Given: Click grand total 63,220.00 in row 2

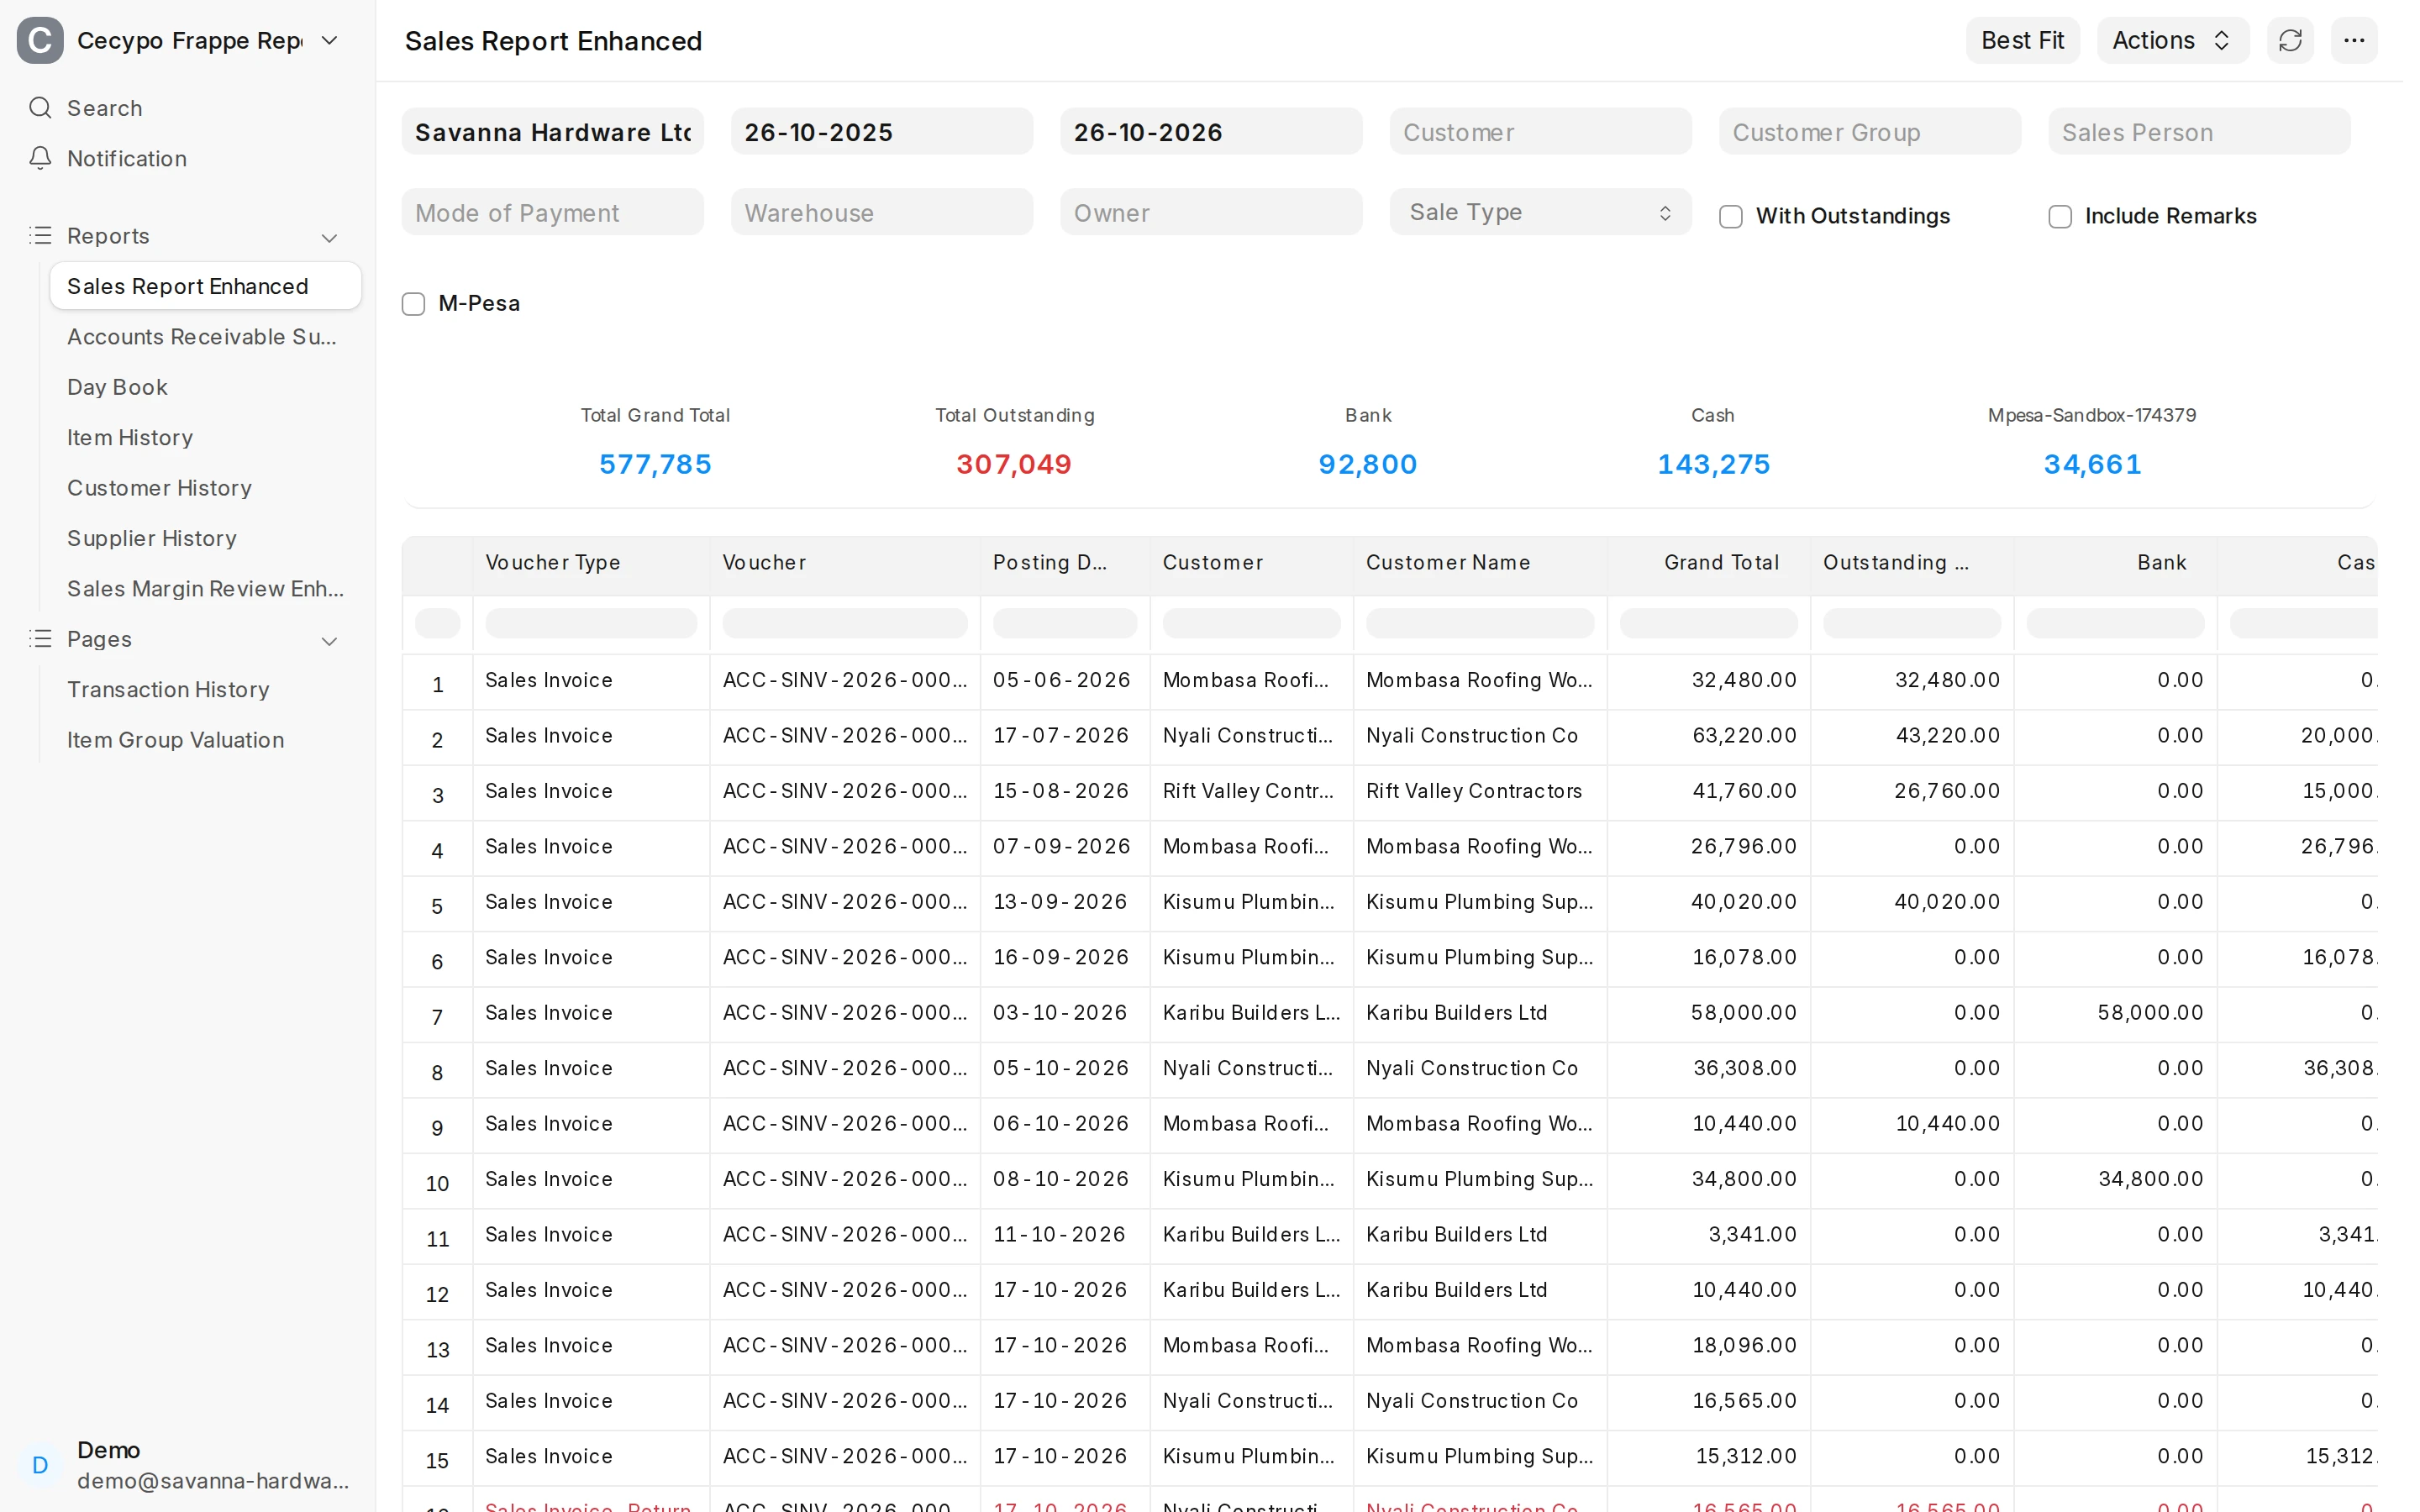Looking at the screenshot, I should [x=1743, y=735].
